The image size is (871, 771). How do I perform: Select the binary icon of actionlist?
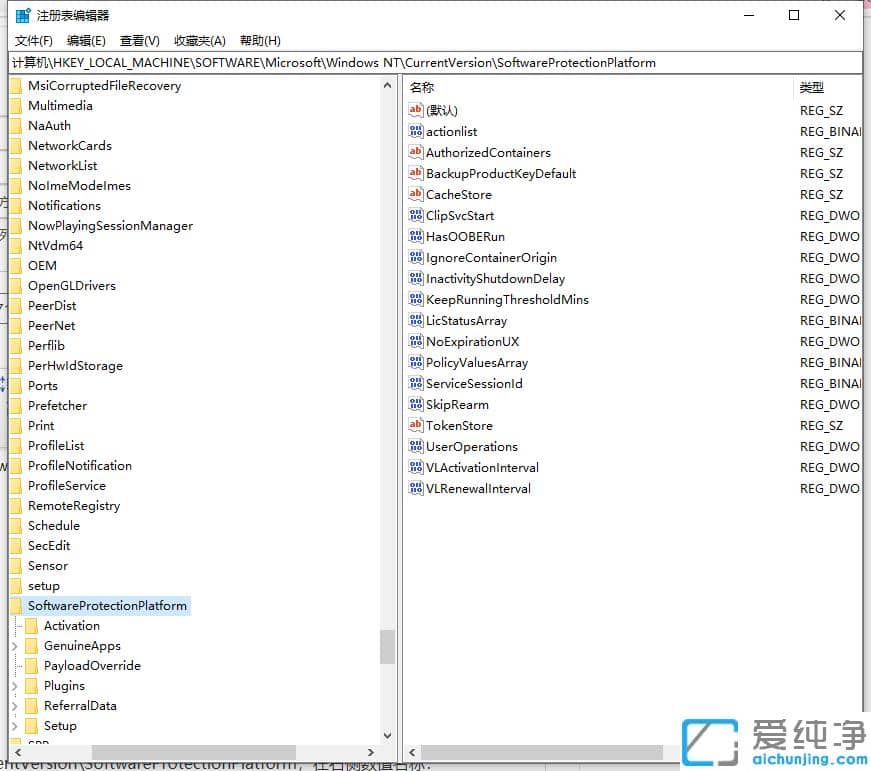point(417,131)
